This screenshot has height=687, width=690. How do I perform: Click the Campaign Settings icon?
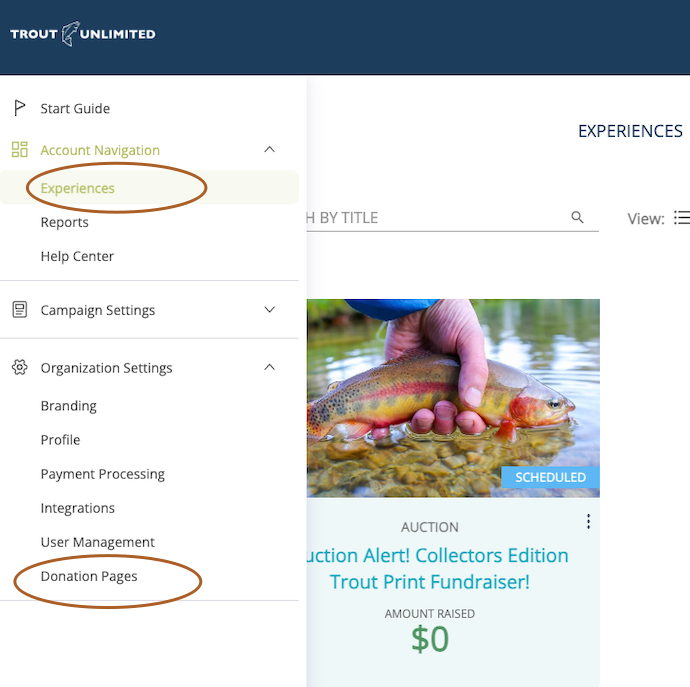point(19,310)
